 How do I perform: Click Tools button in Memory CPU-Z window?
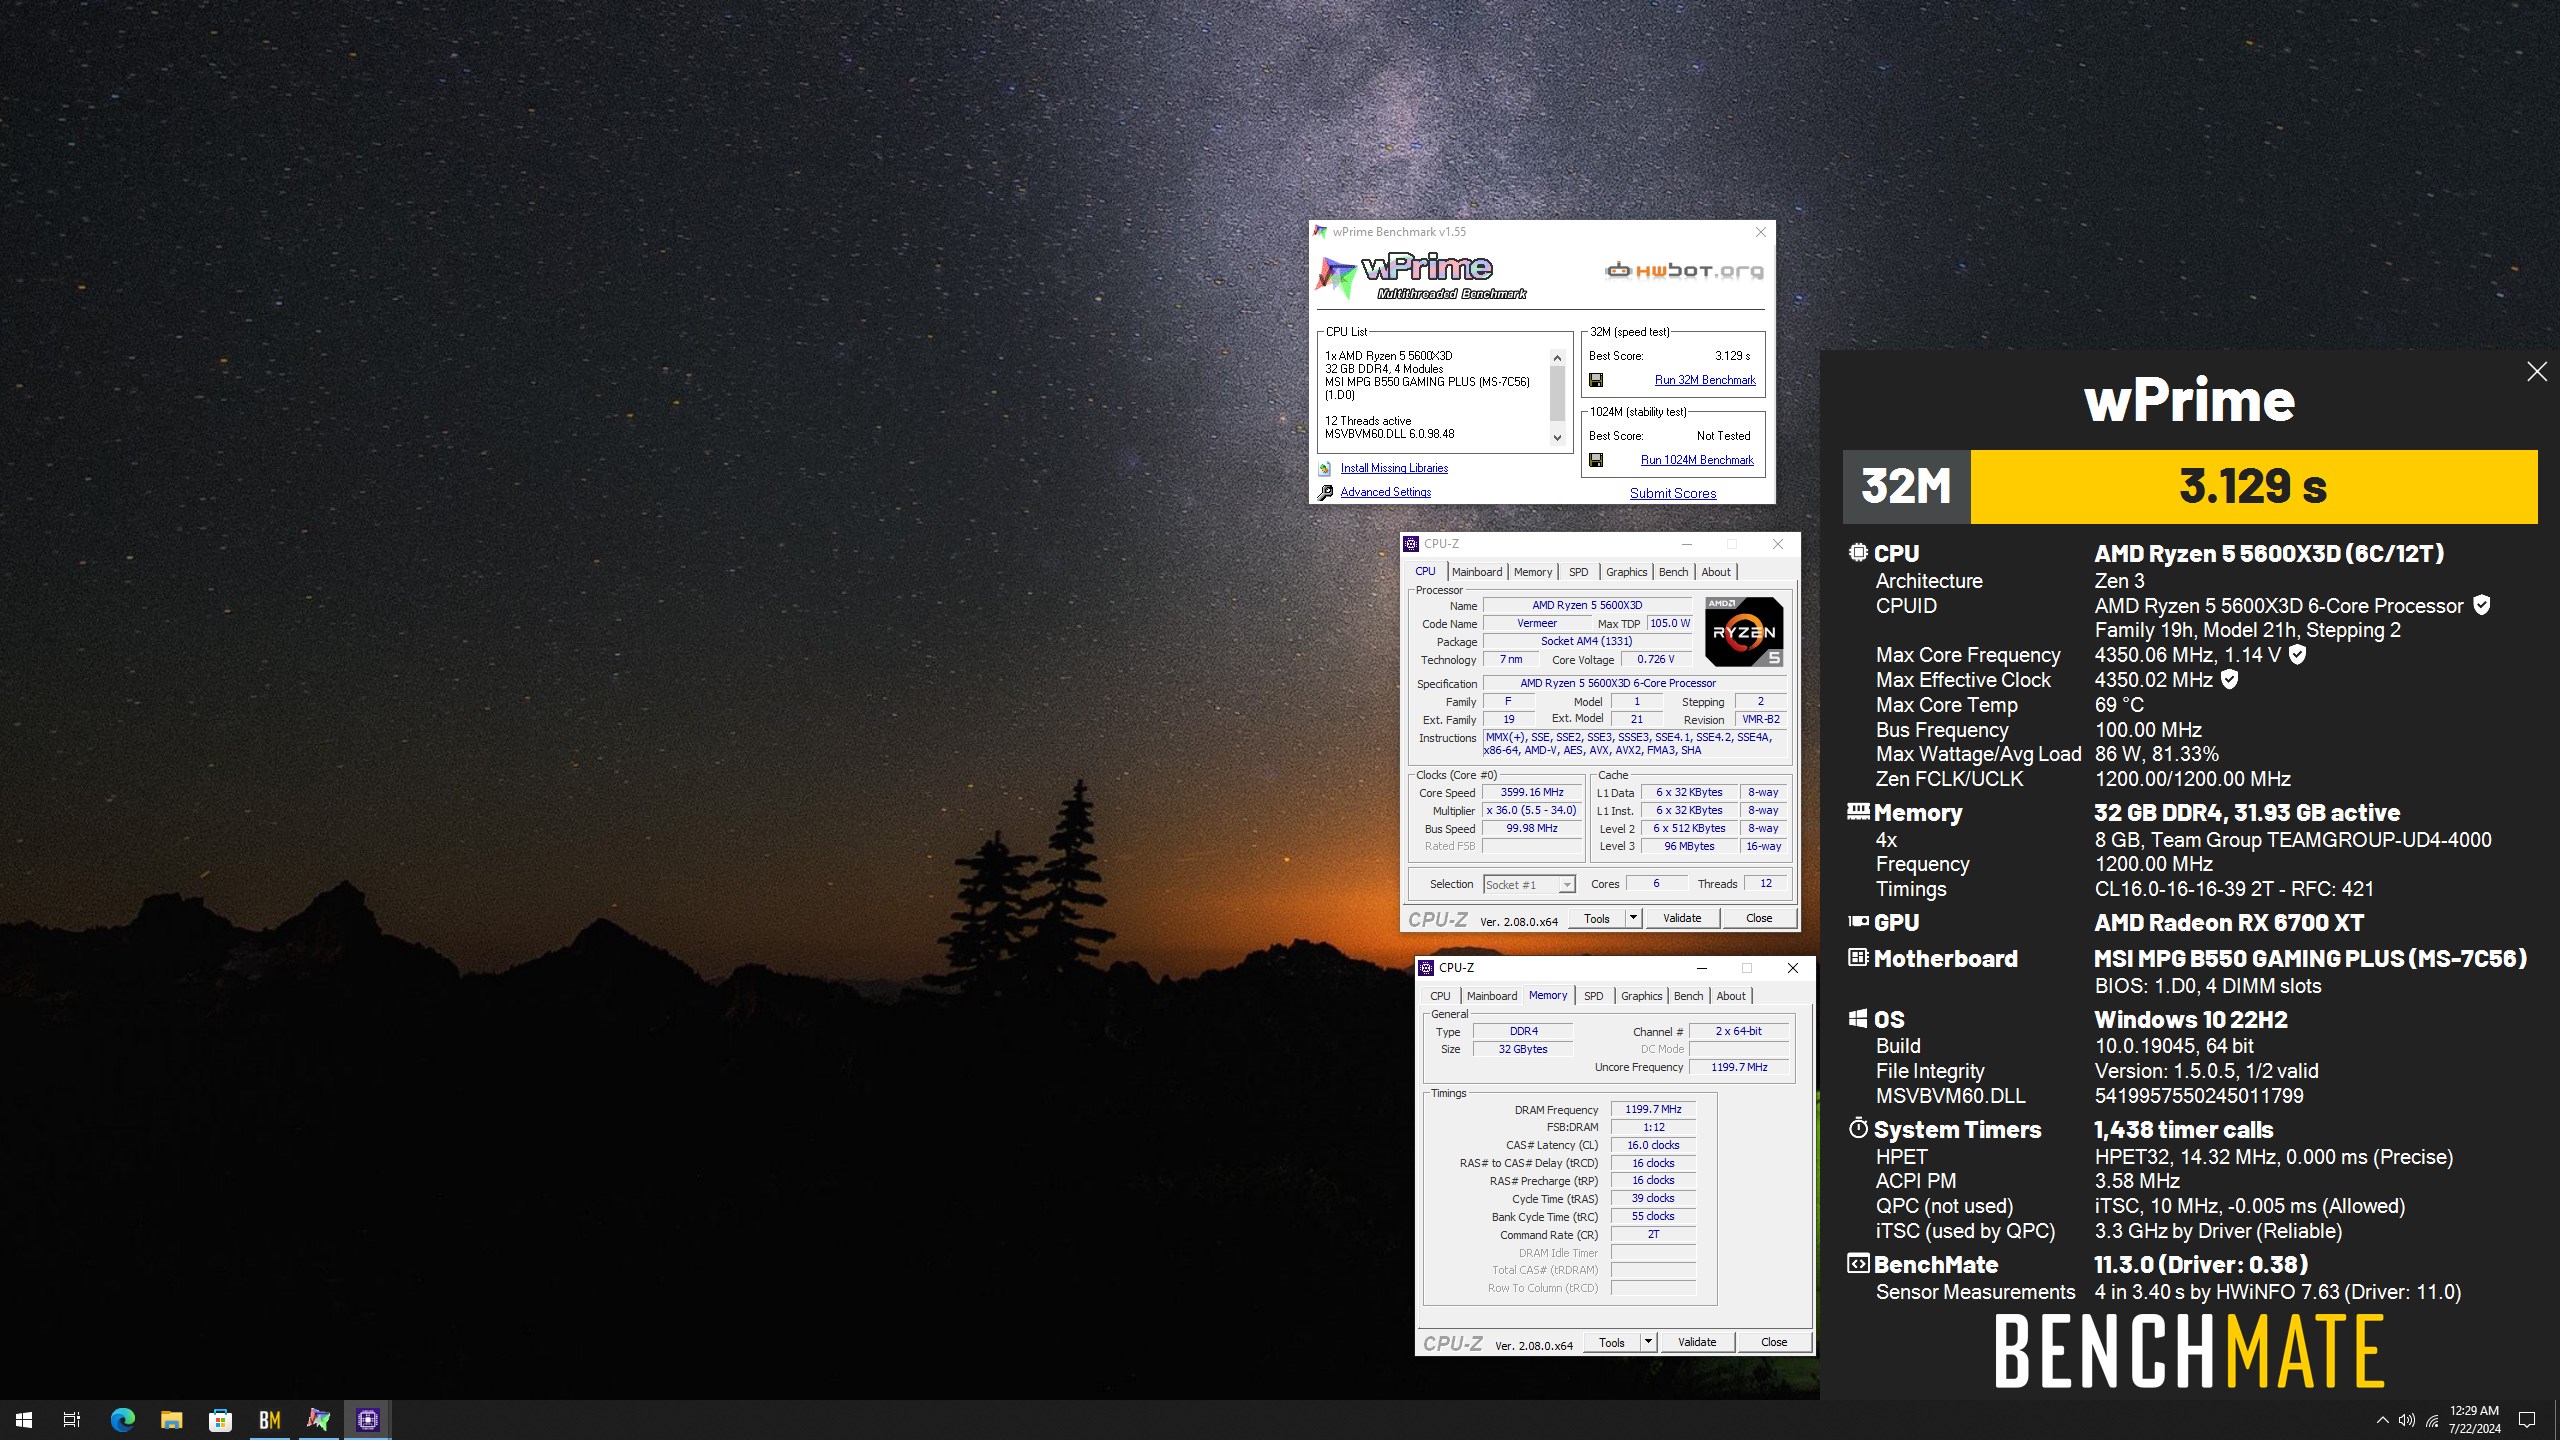click(1612, 1342)
